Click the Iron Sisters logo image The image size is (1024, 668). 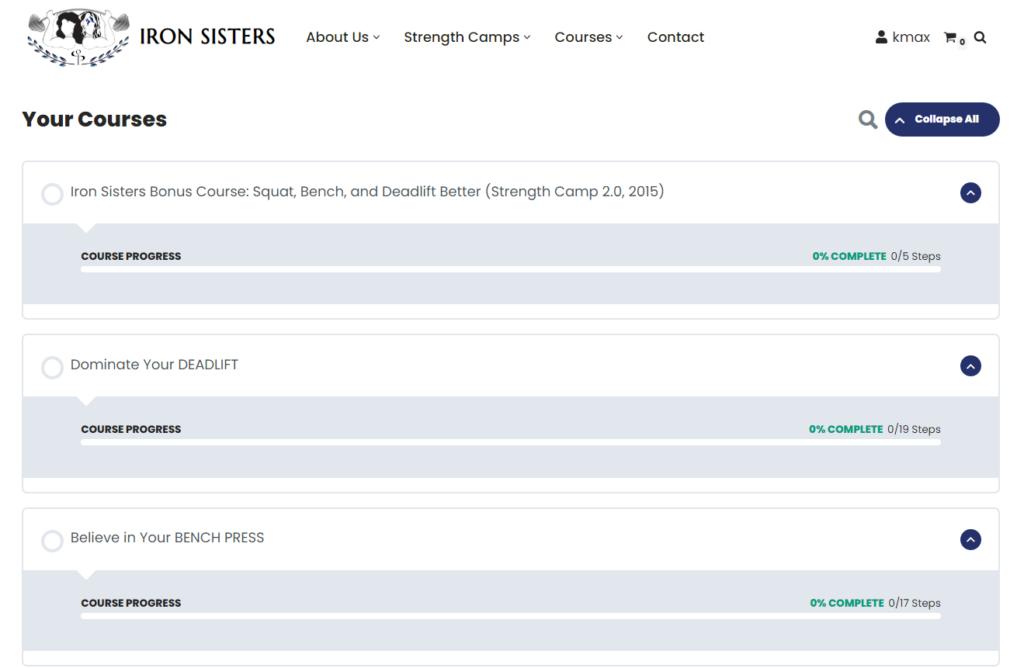click(78, 37)
